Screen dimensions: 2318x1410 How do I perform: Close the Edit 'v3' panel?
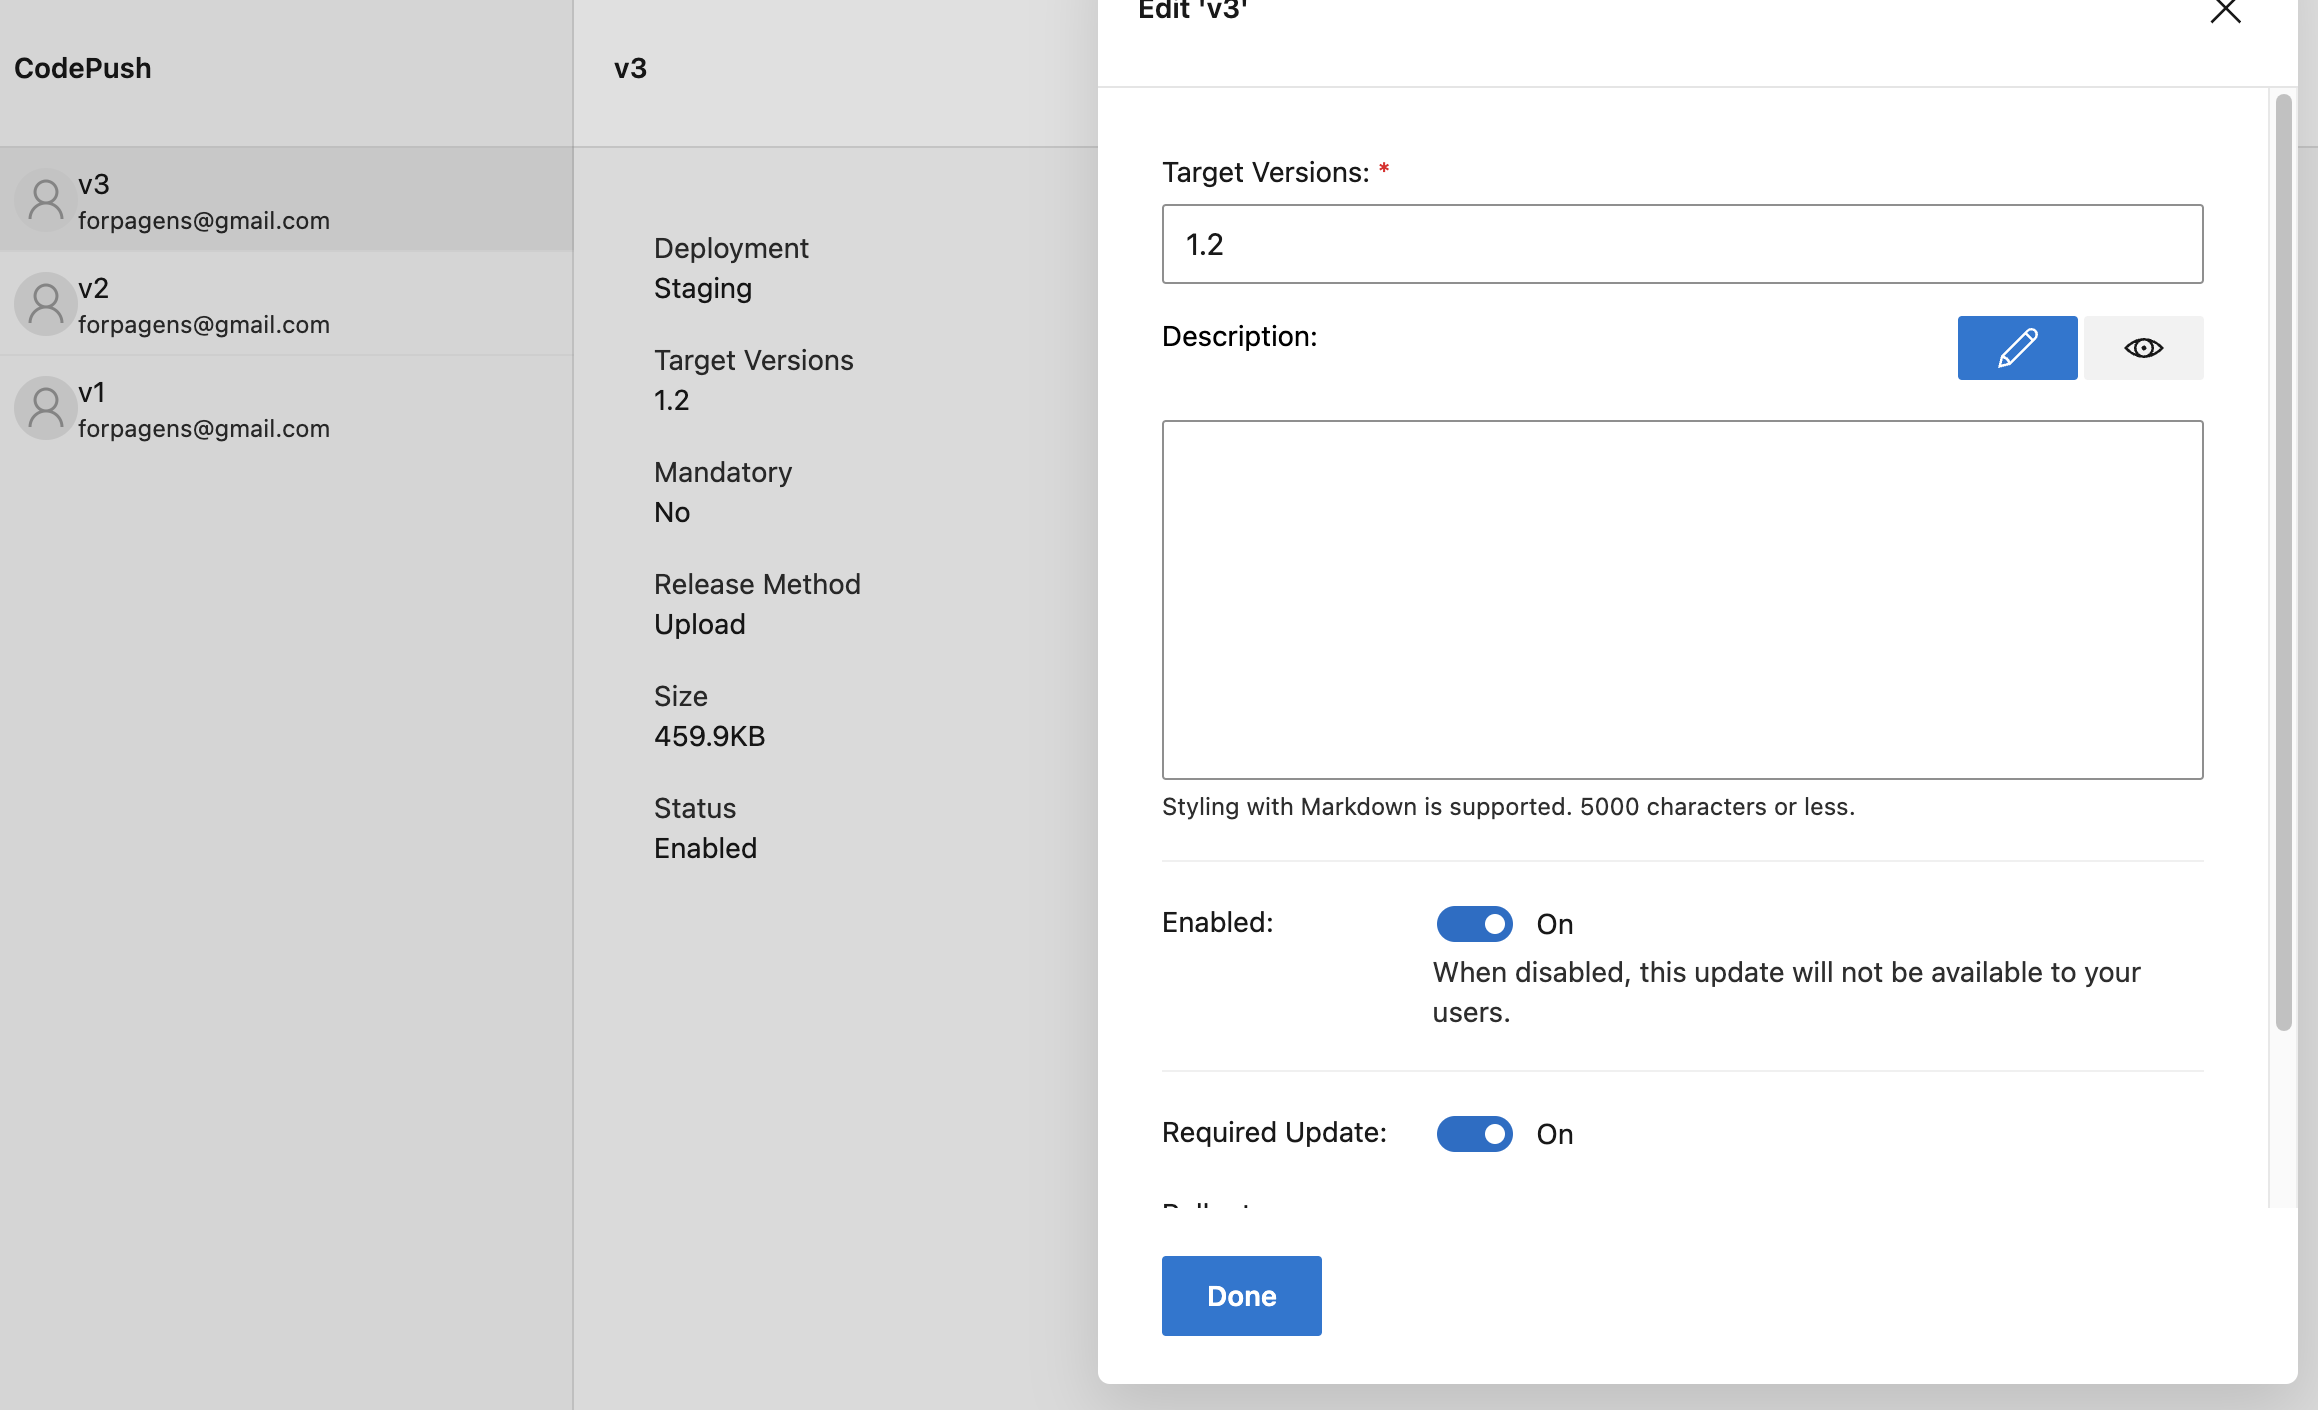(x=2224, y=12)
